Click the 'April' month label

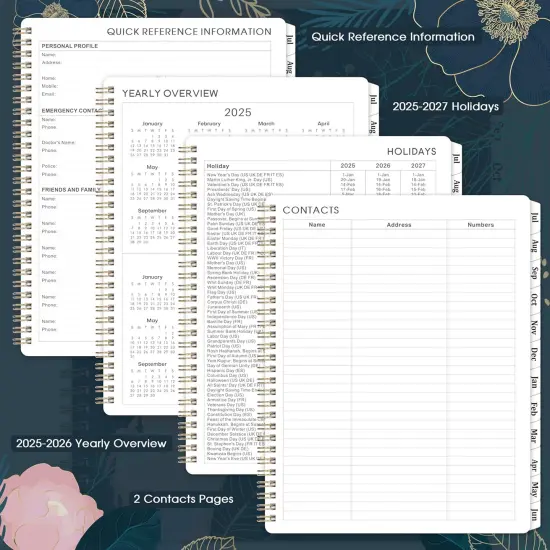coord(323,123)
